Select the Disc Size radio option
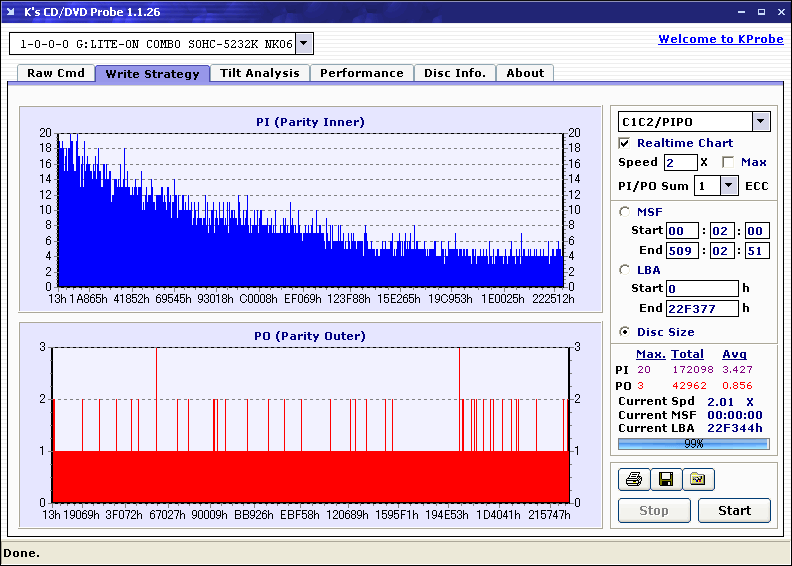This screenshot has height=566, width=792. (625, 332)
